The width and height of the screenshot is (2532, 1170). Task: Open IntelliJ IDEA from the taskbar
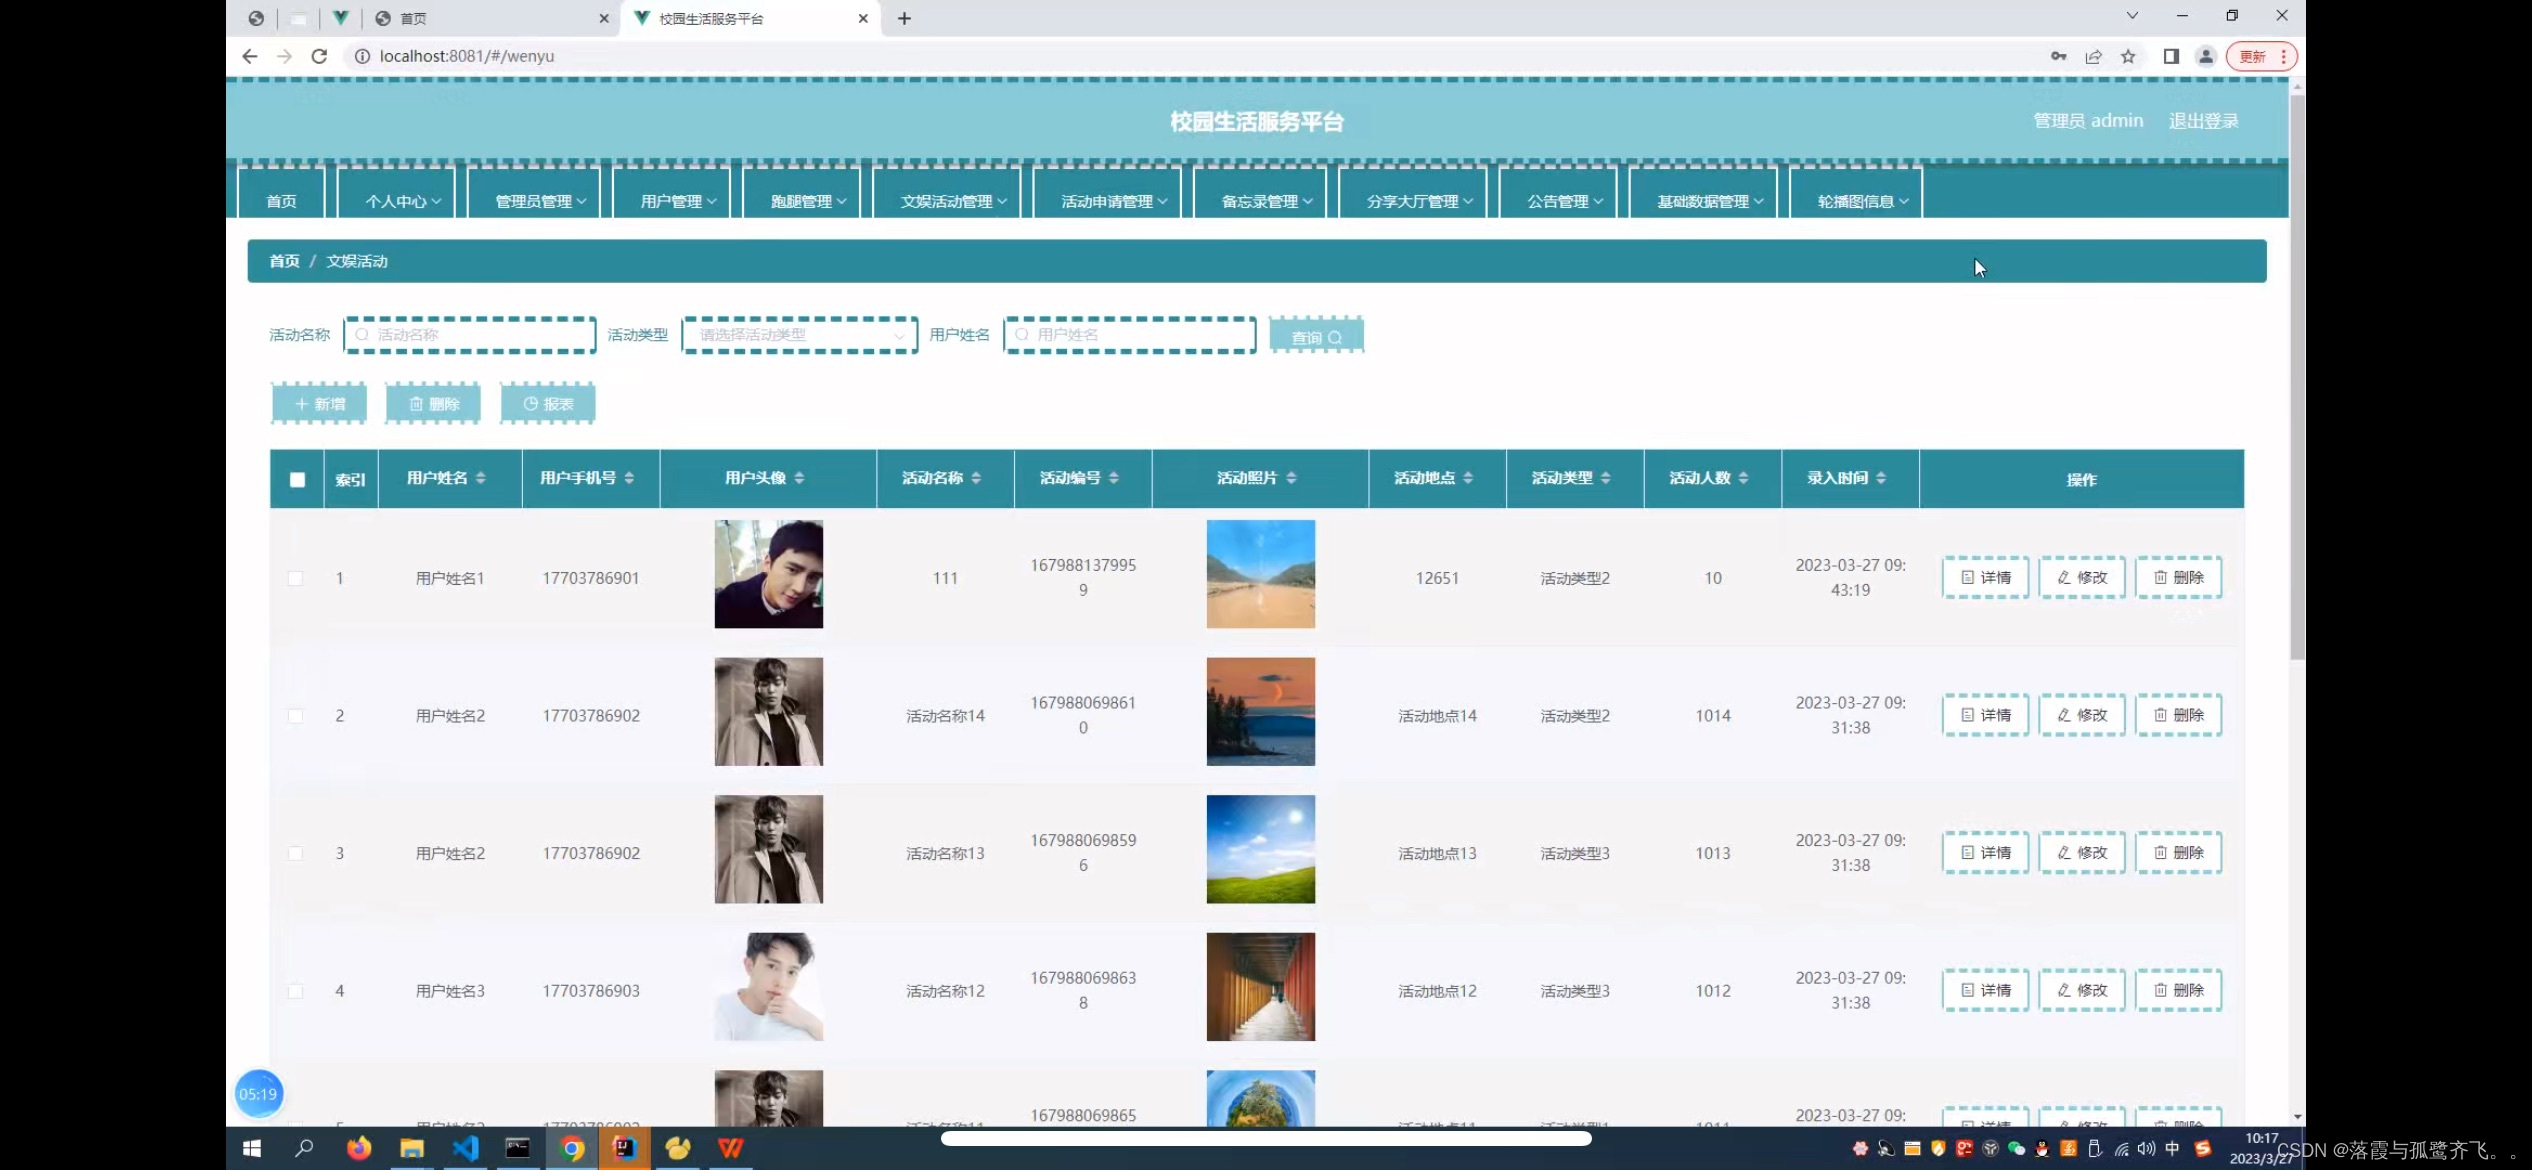point(625,1148)
